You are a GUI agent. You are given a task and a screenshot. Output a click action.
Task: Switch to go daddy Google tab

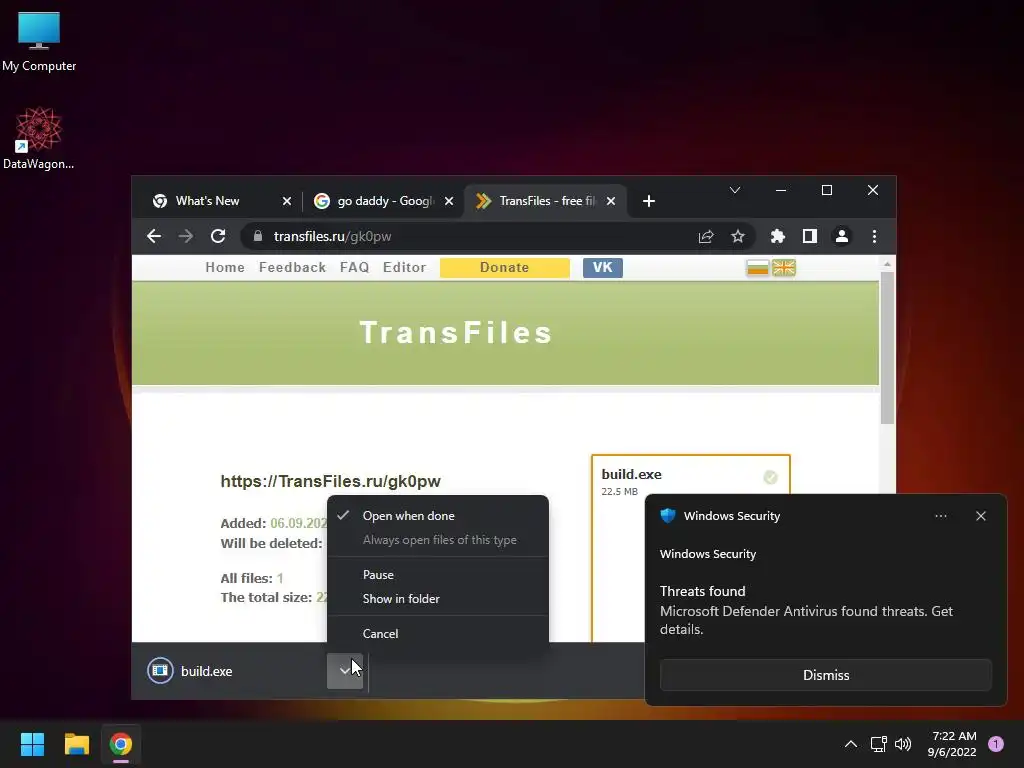tap(383, 201)
